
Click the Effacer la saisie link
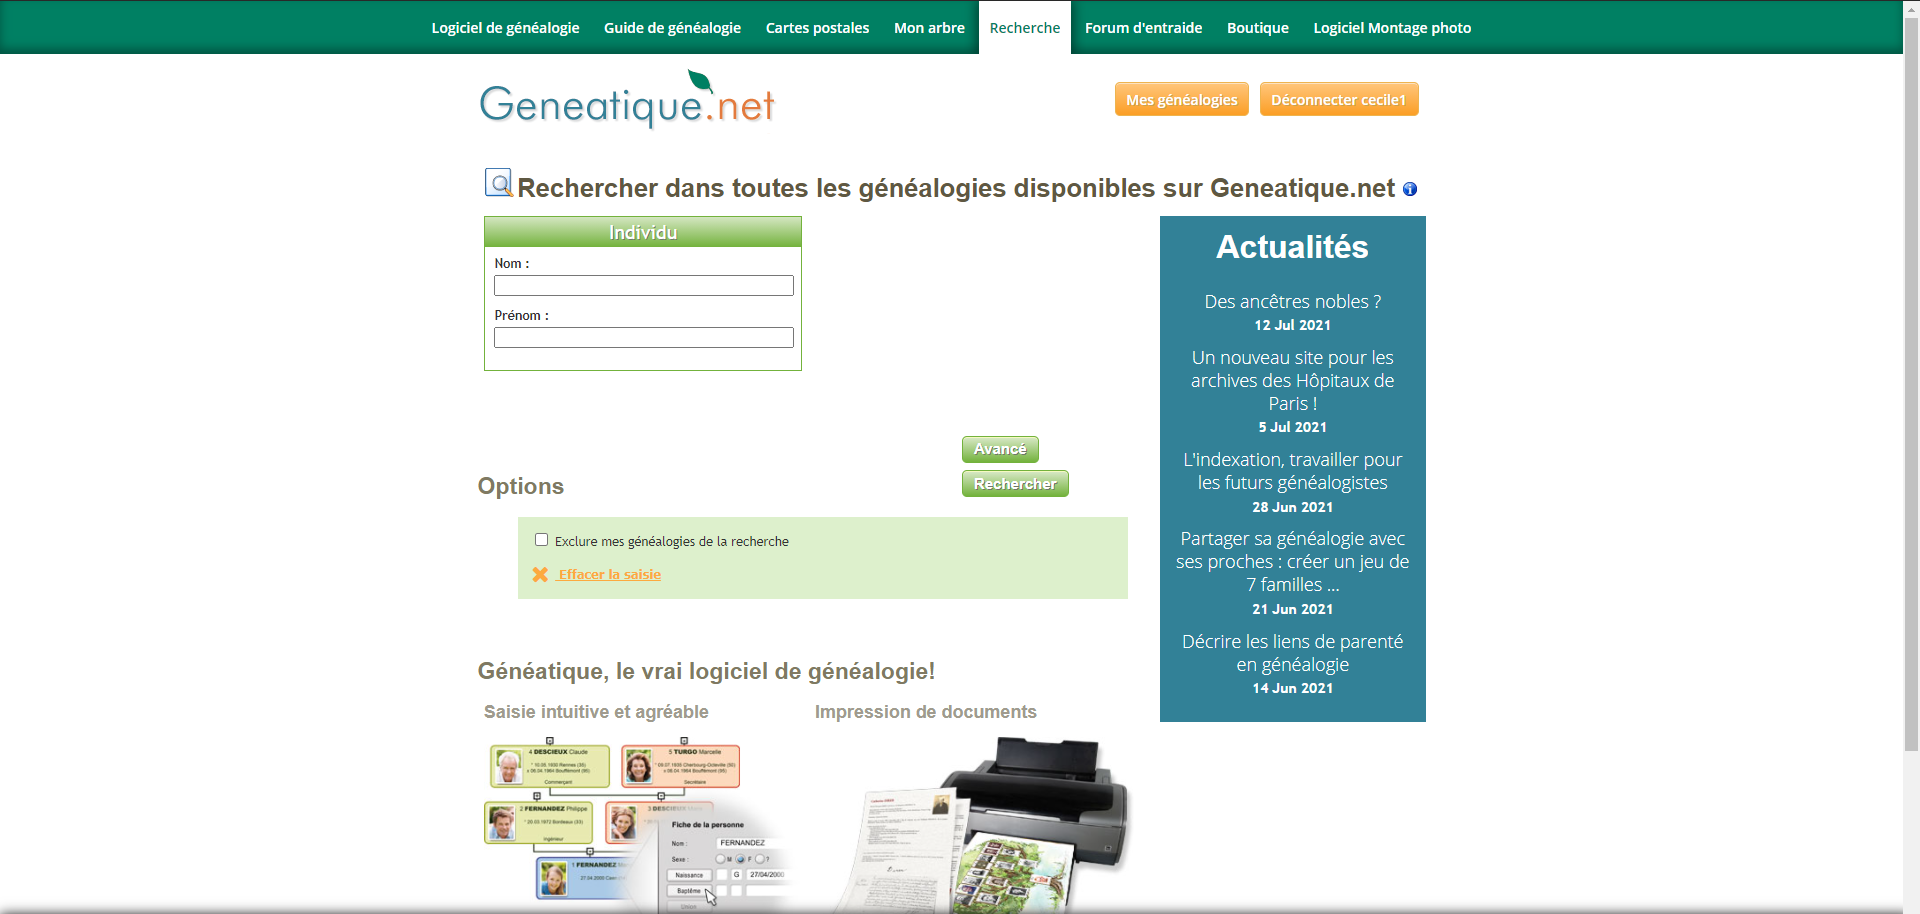point(609,574)
